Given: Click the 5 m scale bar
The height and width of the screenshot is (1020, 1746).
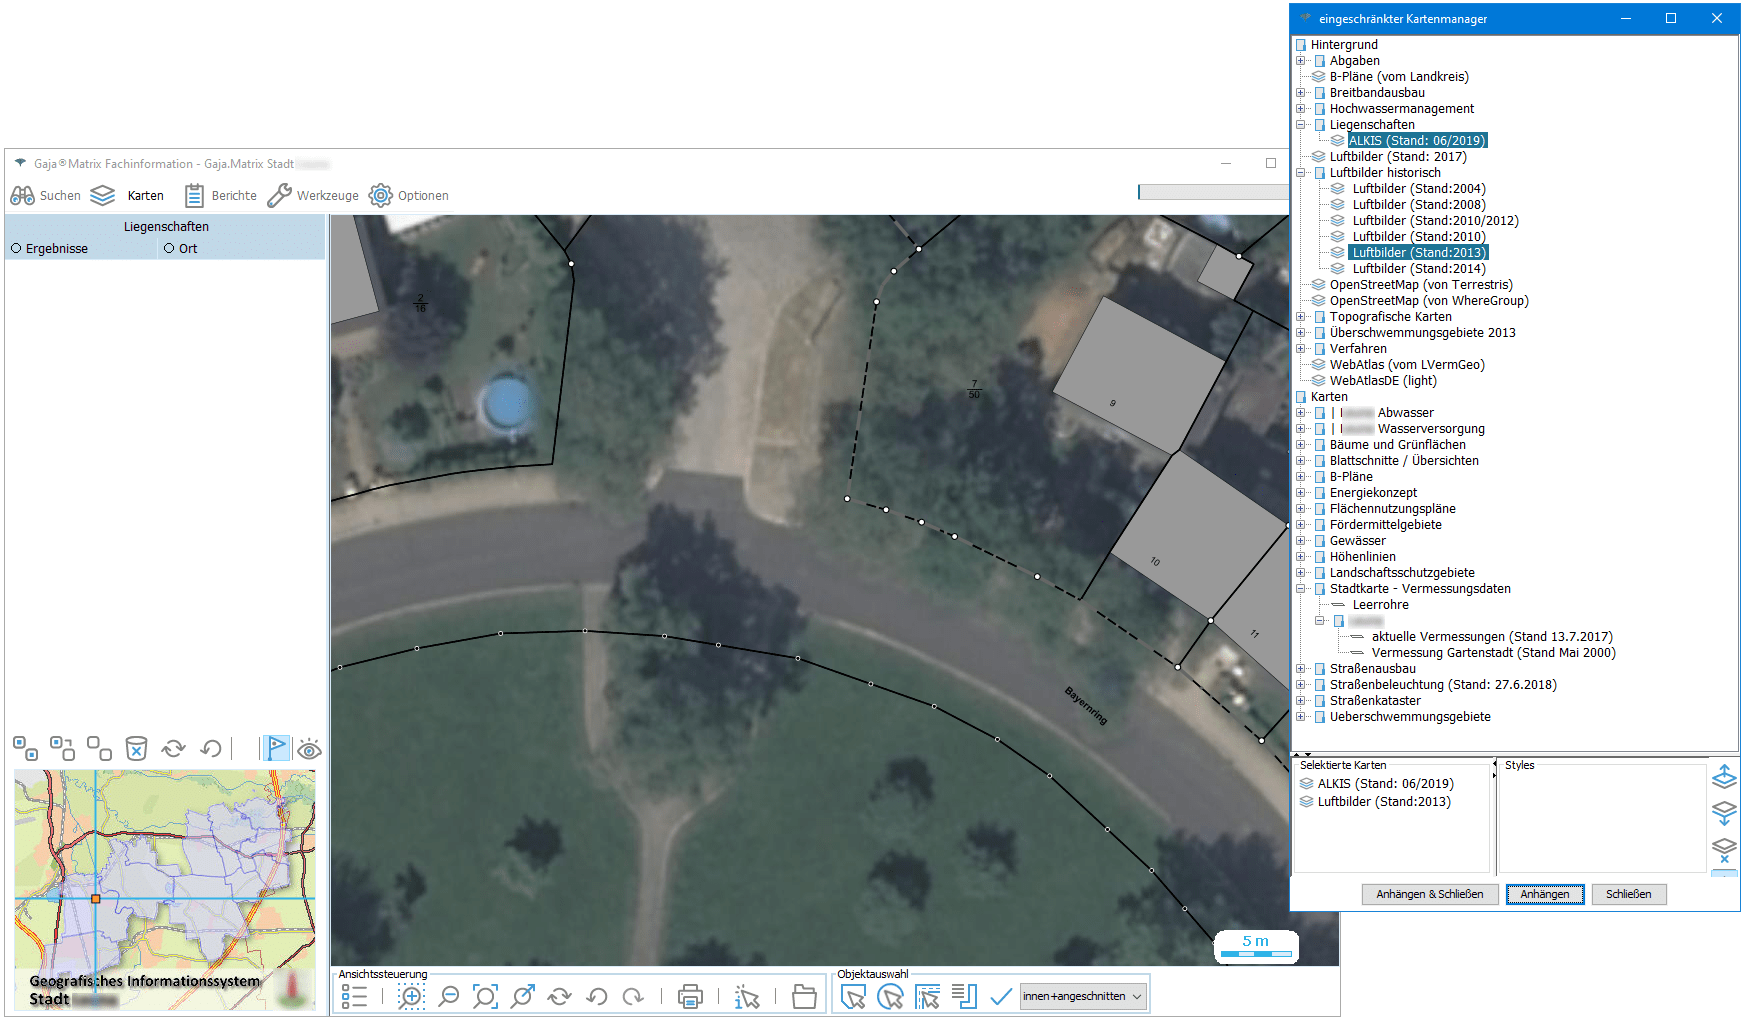Looking at the screenshot, I should point(1255,946).
